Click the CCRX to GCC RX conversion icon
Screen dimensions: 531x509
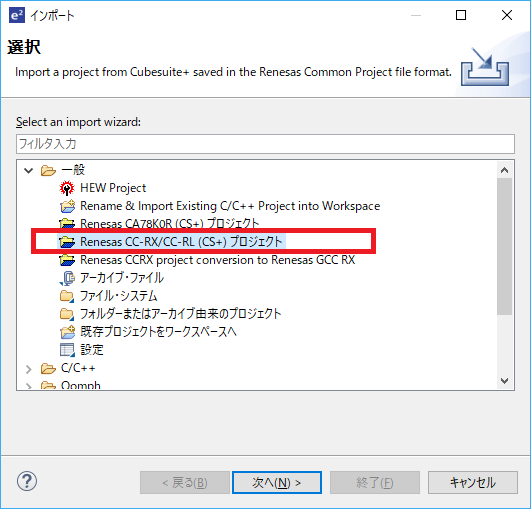[67, 260]
